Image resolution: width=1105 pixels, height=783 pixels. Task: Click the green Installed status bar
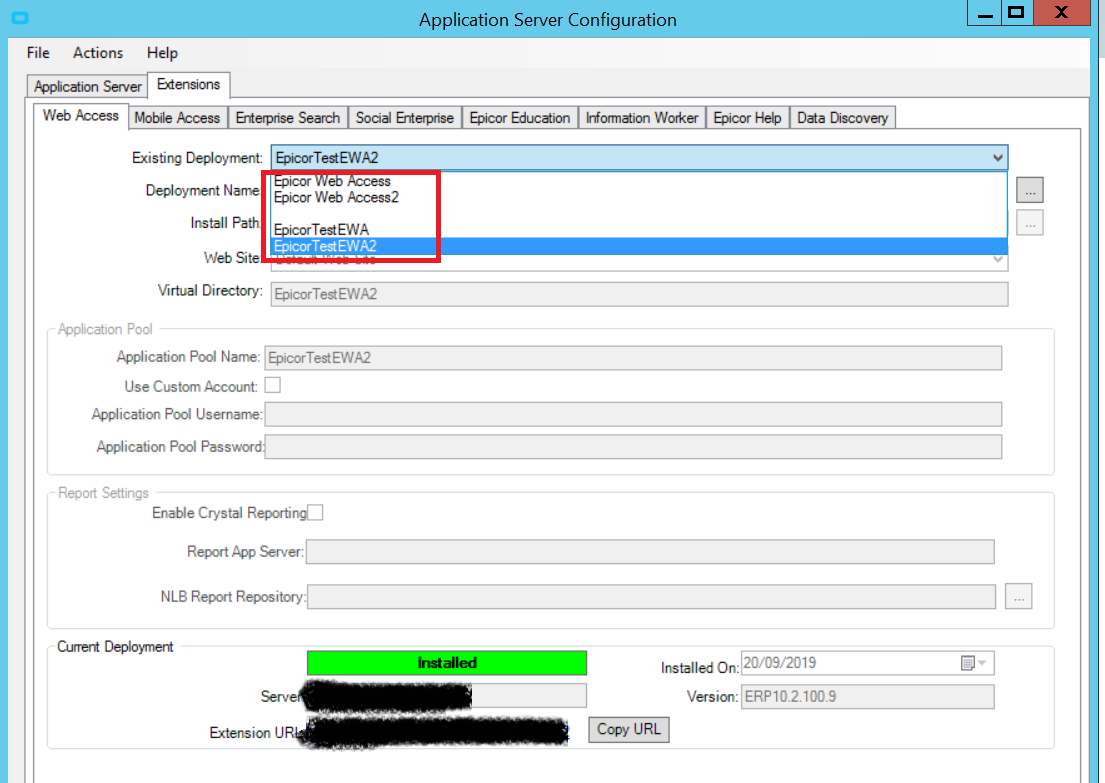447,663
